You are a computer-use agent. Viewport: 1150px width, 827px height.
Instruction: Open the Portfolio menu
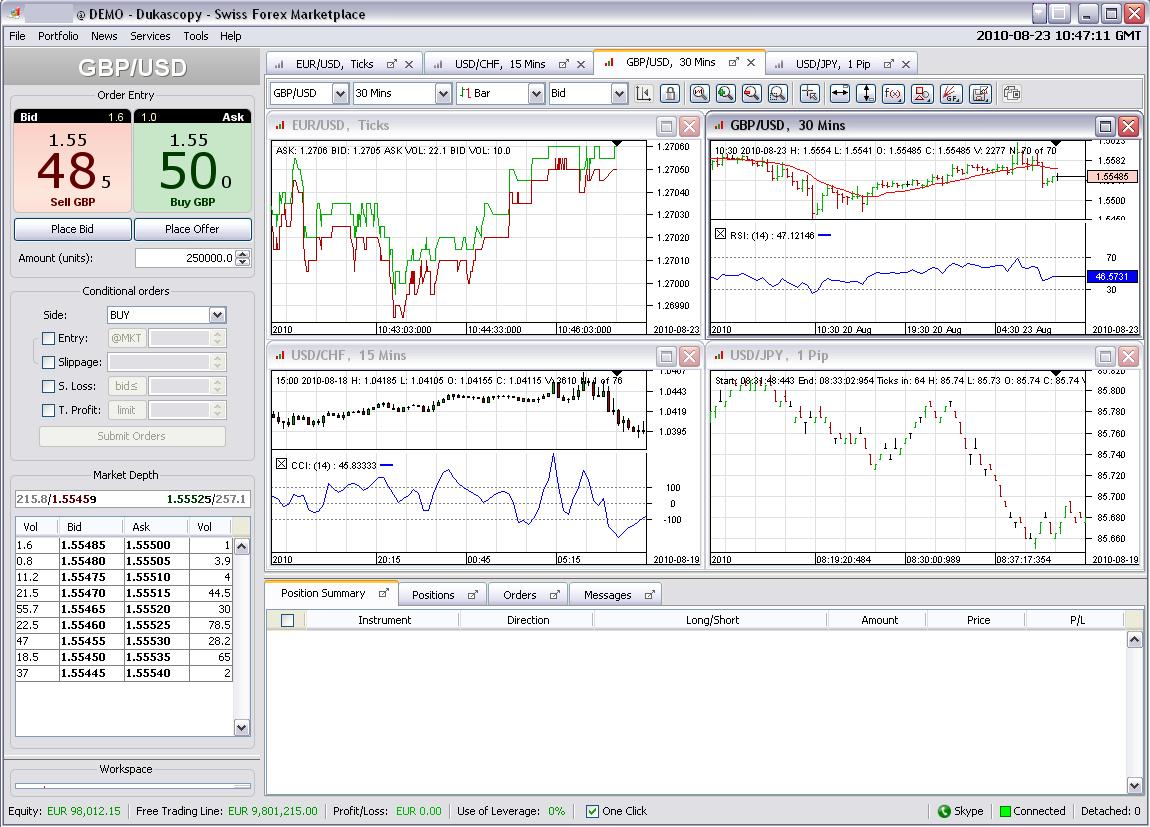(58, 36)
